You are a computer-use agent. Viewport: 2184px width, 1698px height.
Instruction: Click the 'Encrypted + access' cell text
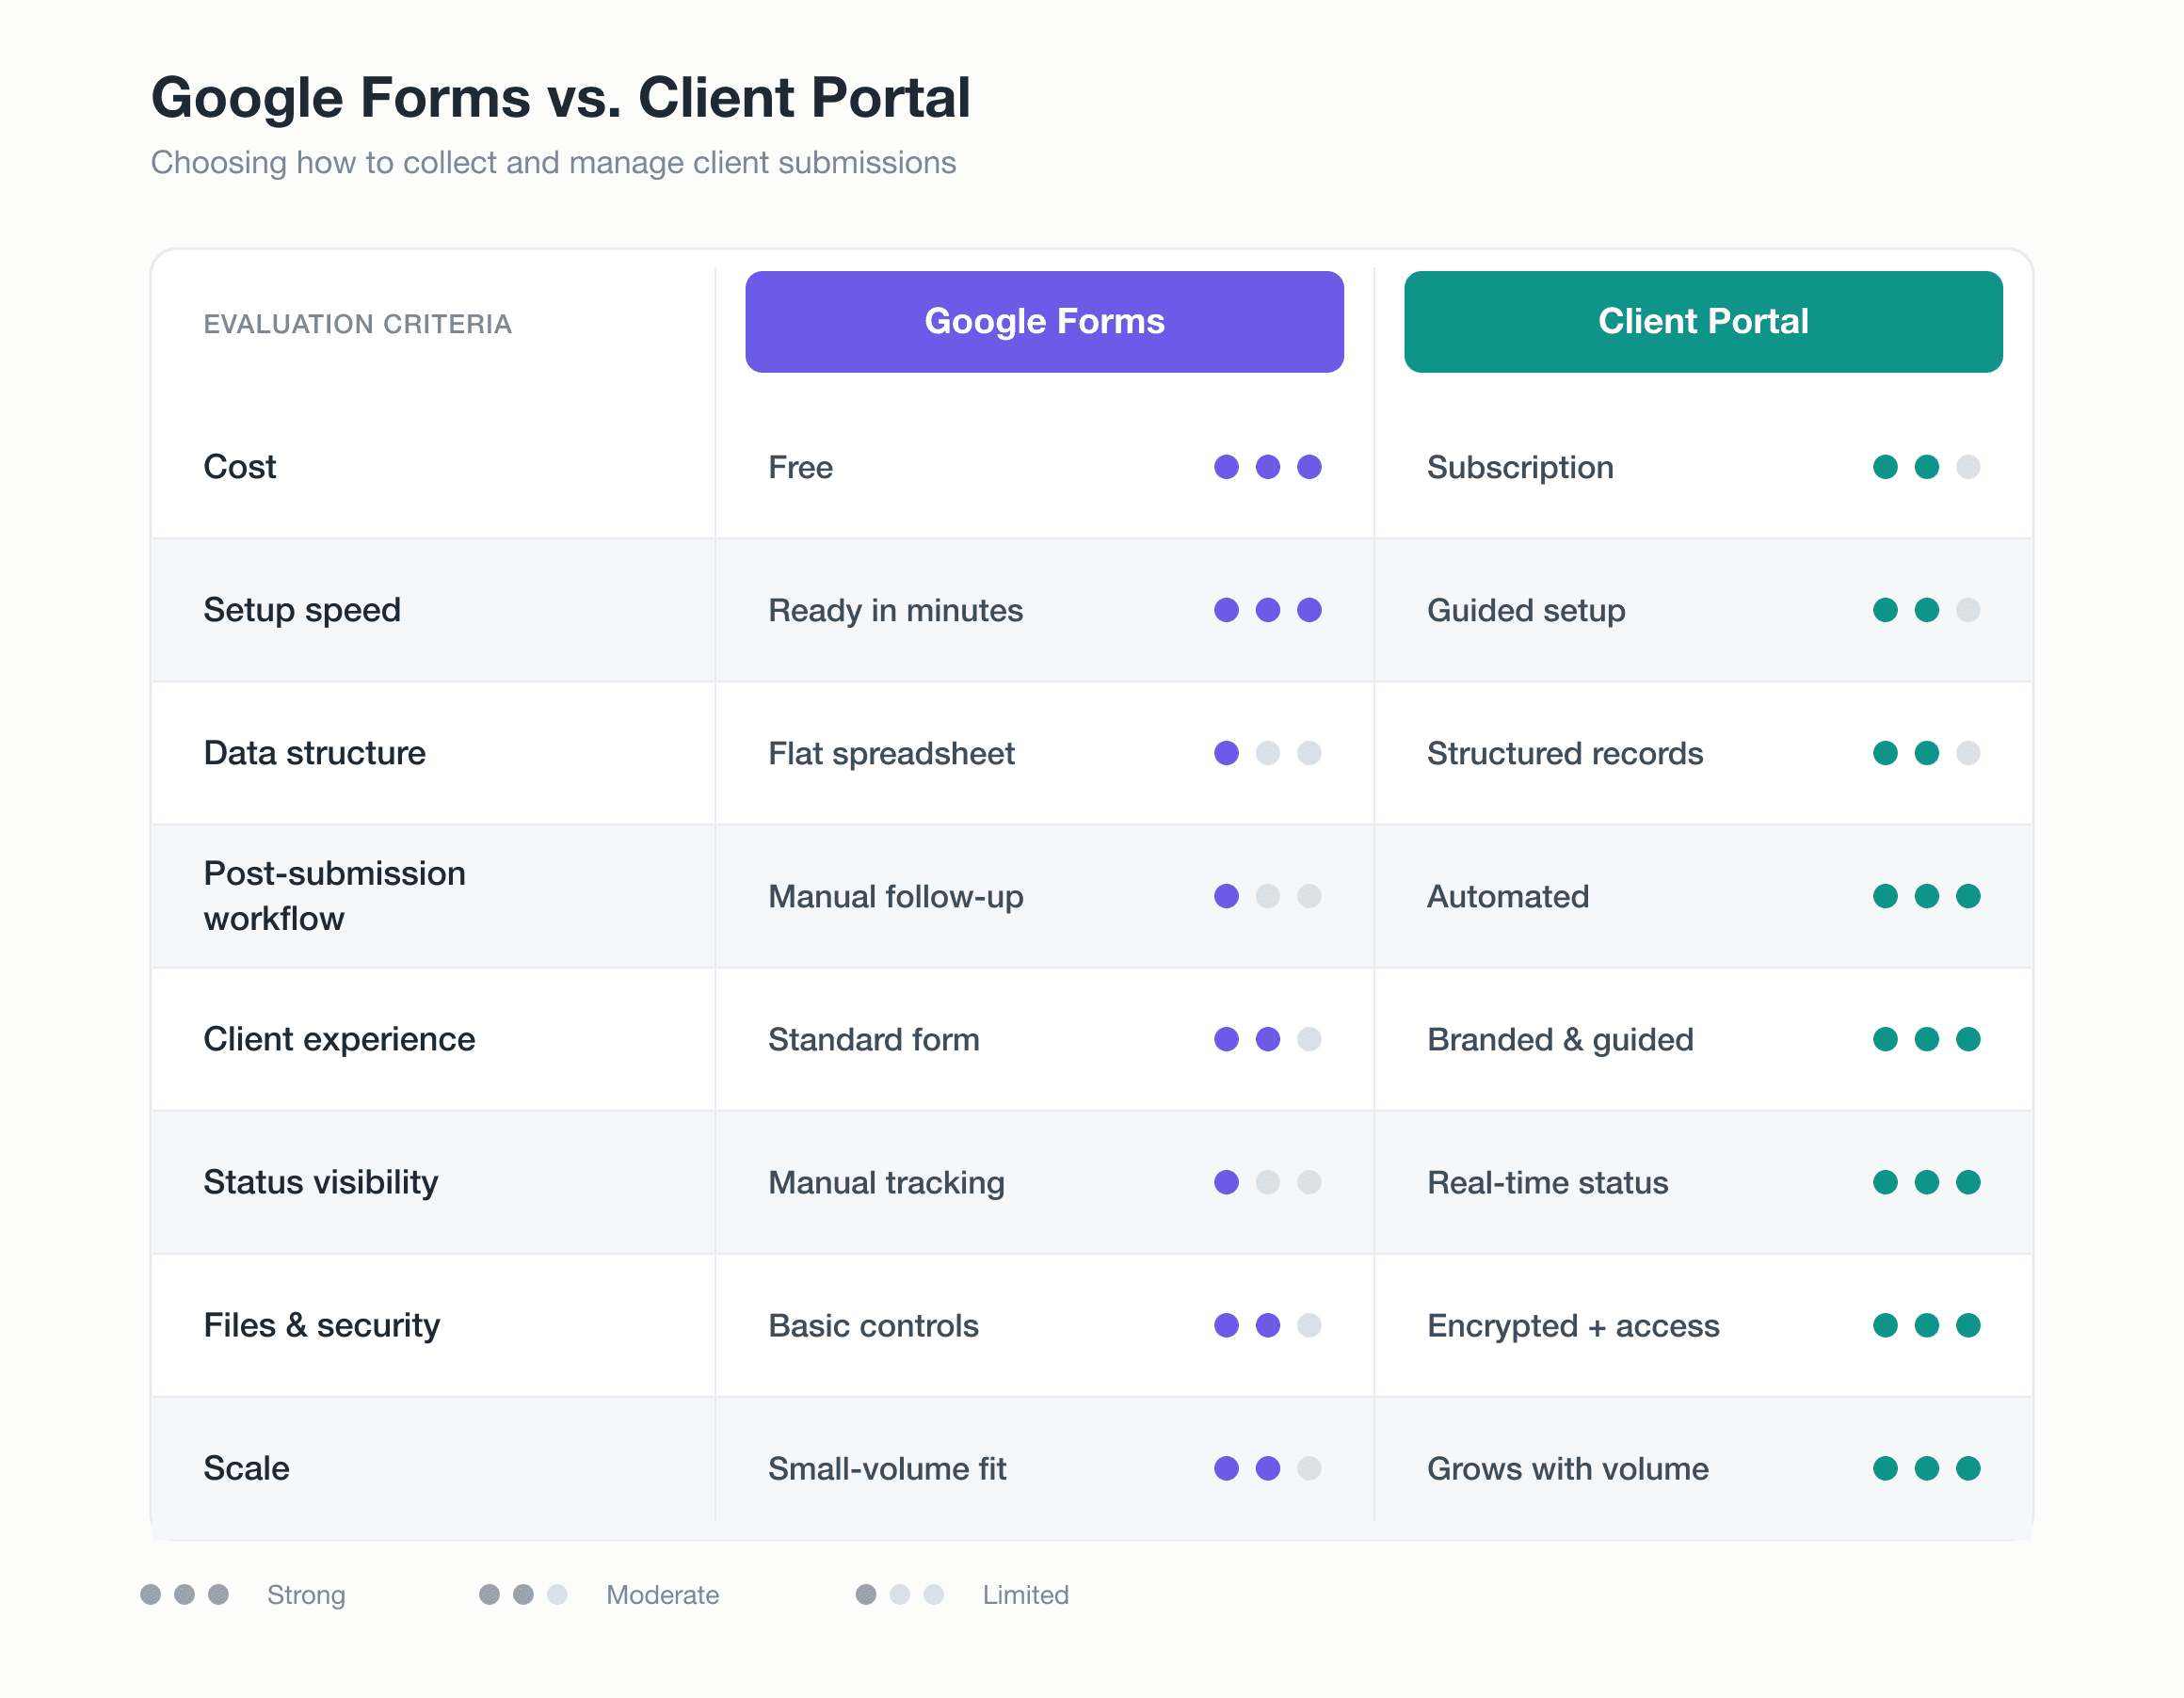click(x=1573, y=1325)
